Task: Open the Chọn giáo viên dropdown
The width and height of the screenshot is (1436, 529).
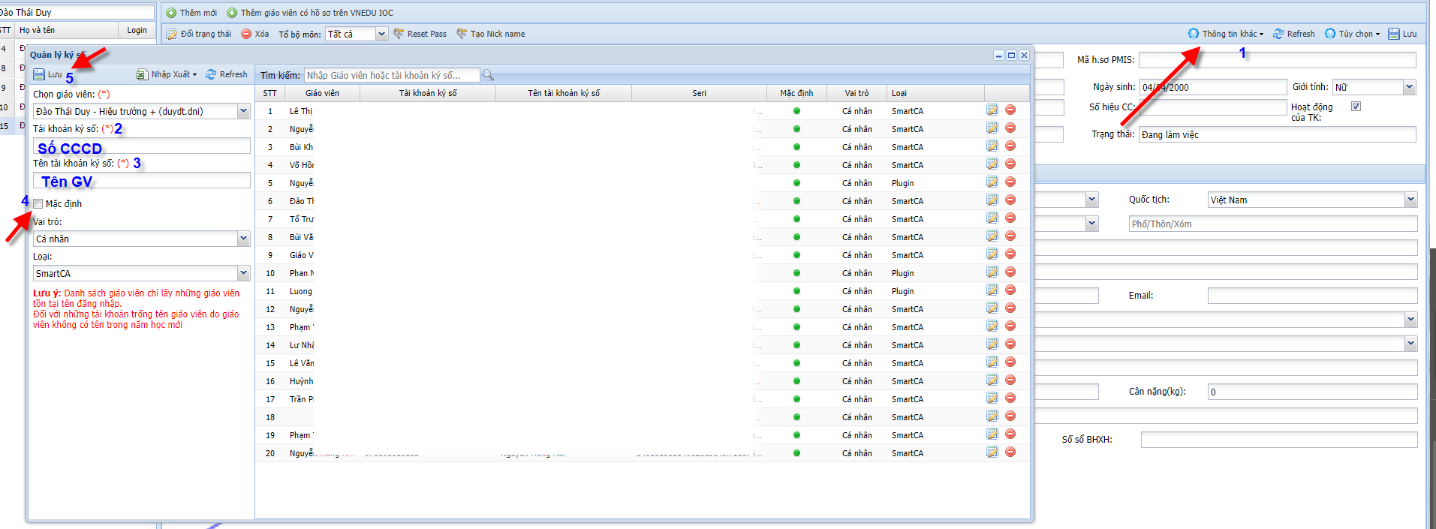Action: [x=243, y=112]
